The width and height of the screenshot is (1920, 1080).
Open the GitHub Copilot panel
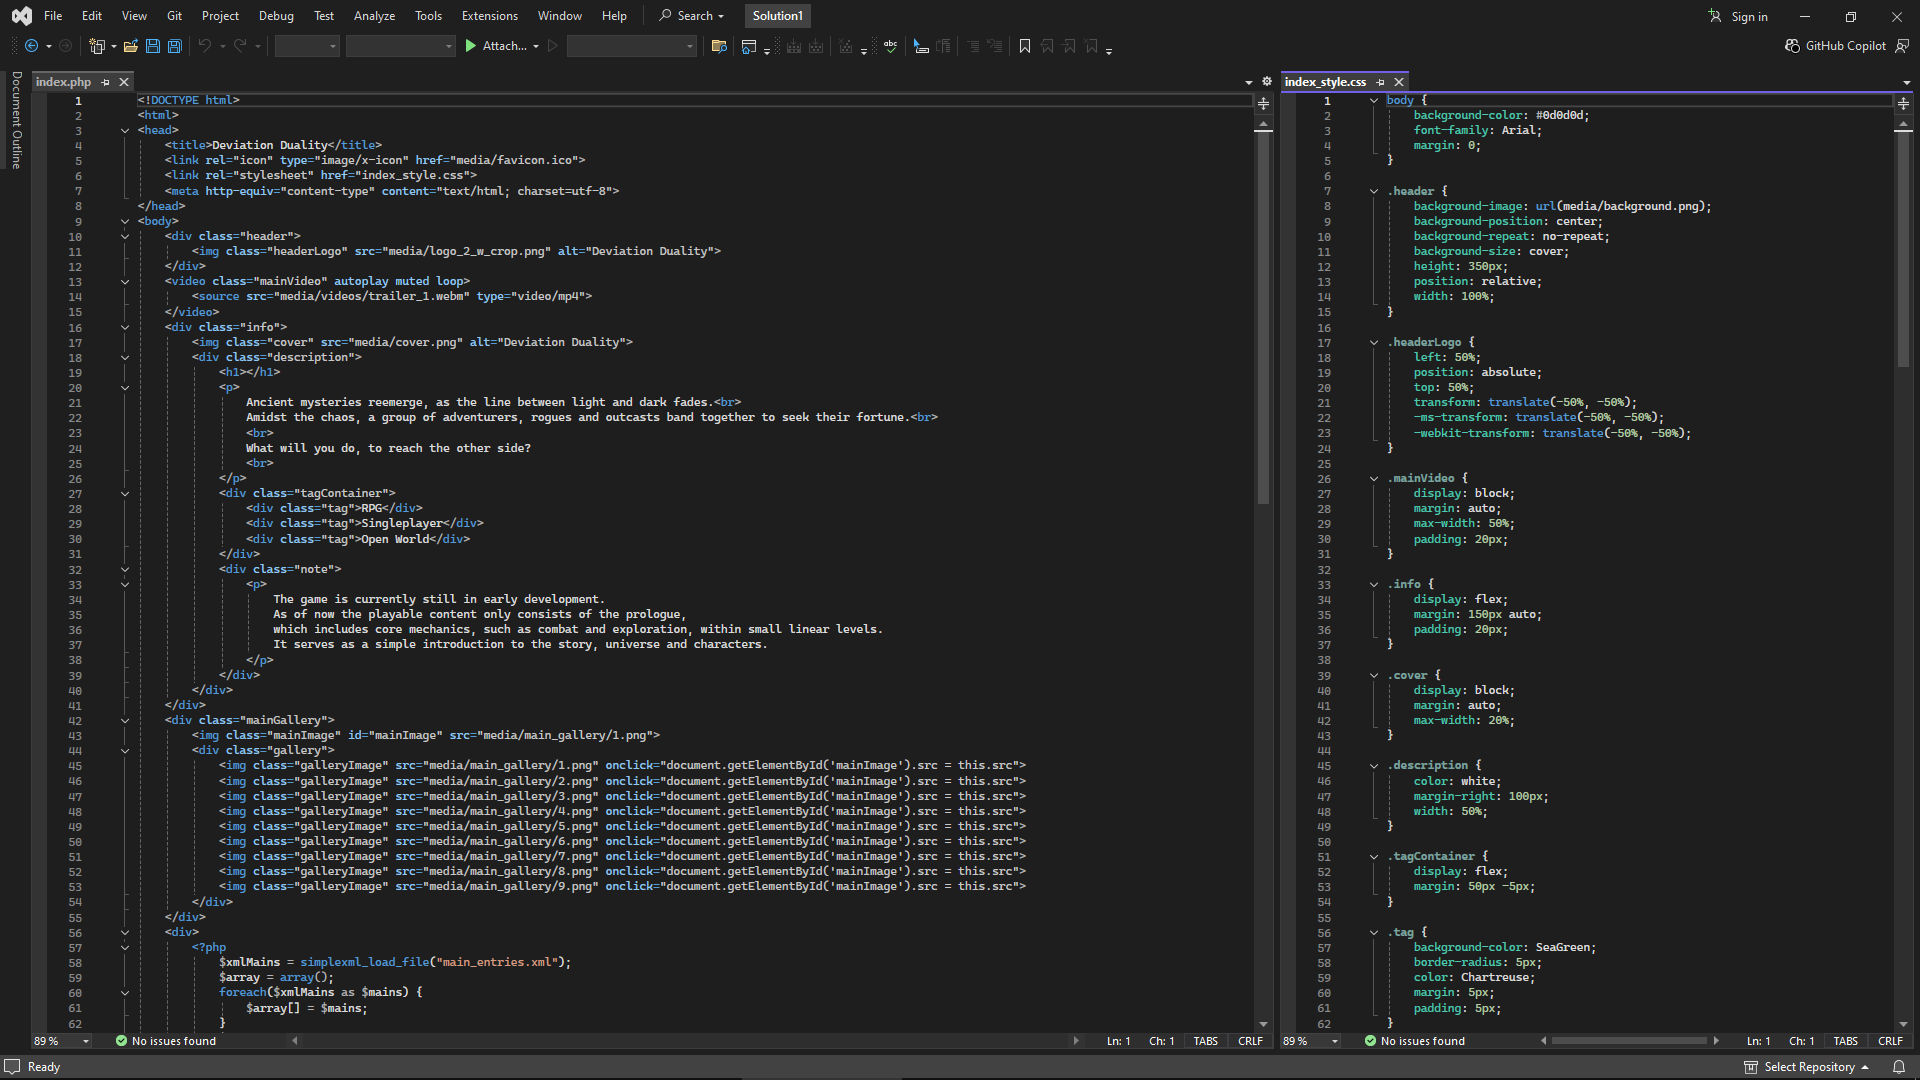tap(1835, 46)
